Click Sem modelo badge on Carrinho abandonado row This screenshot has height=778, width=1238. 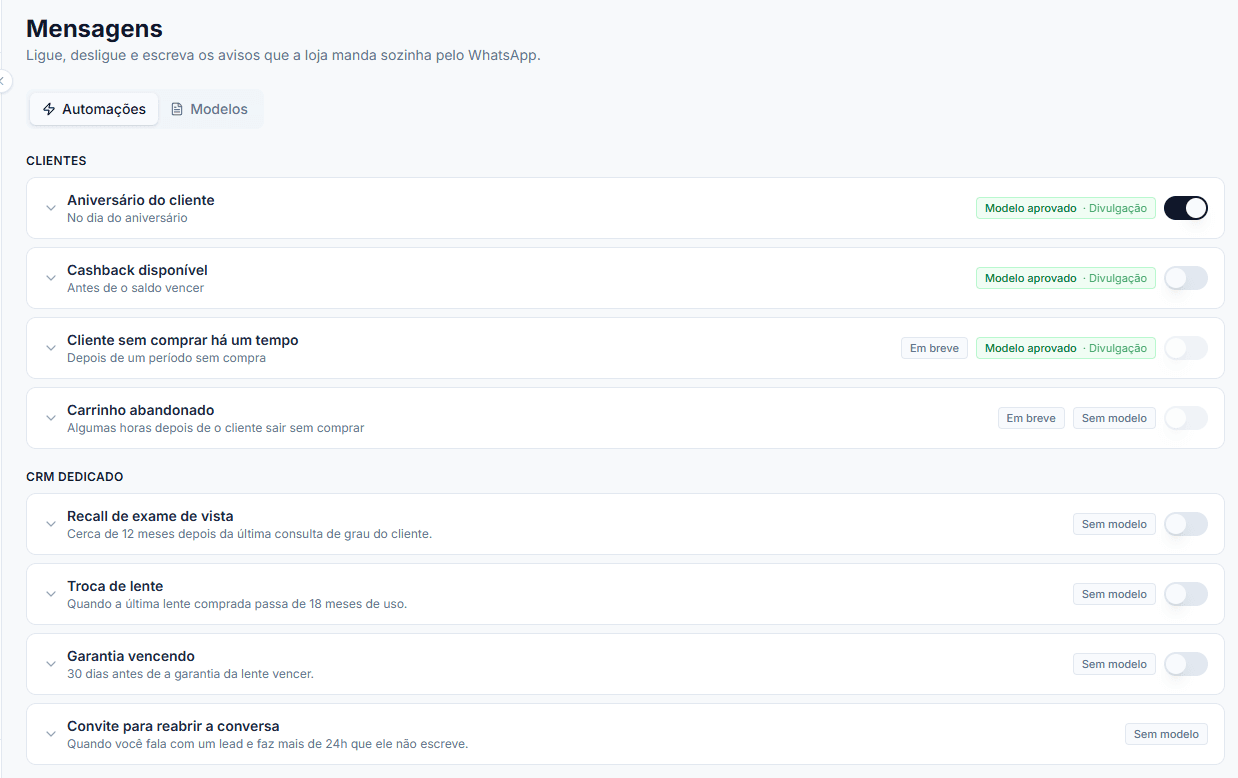tap(1114, 418)
